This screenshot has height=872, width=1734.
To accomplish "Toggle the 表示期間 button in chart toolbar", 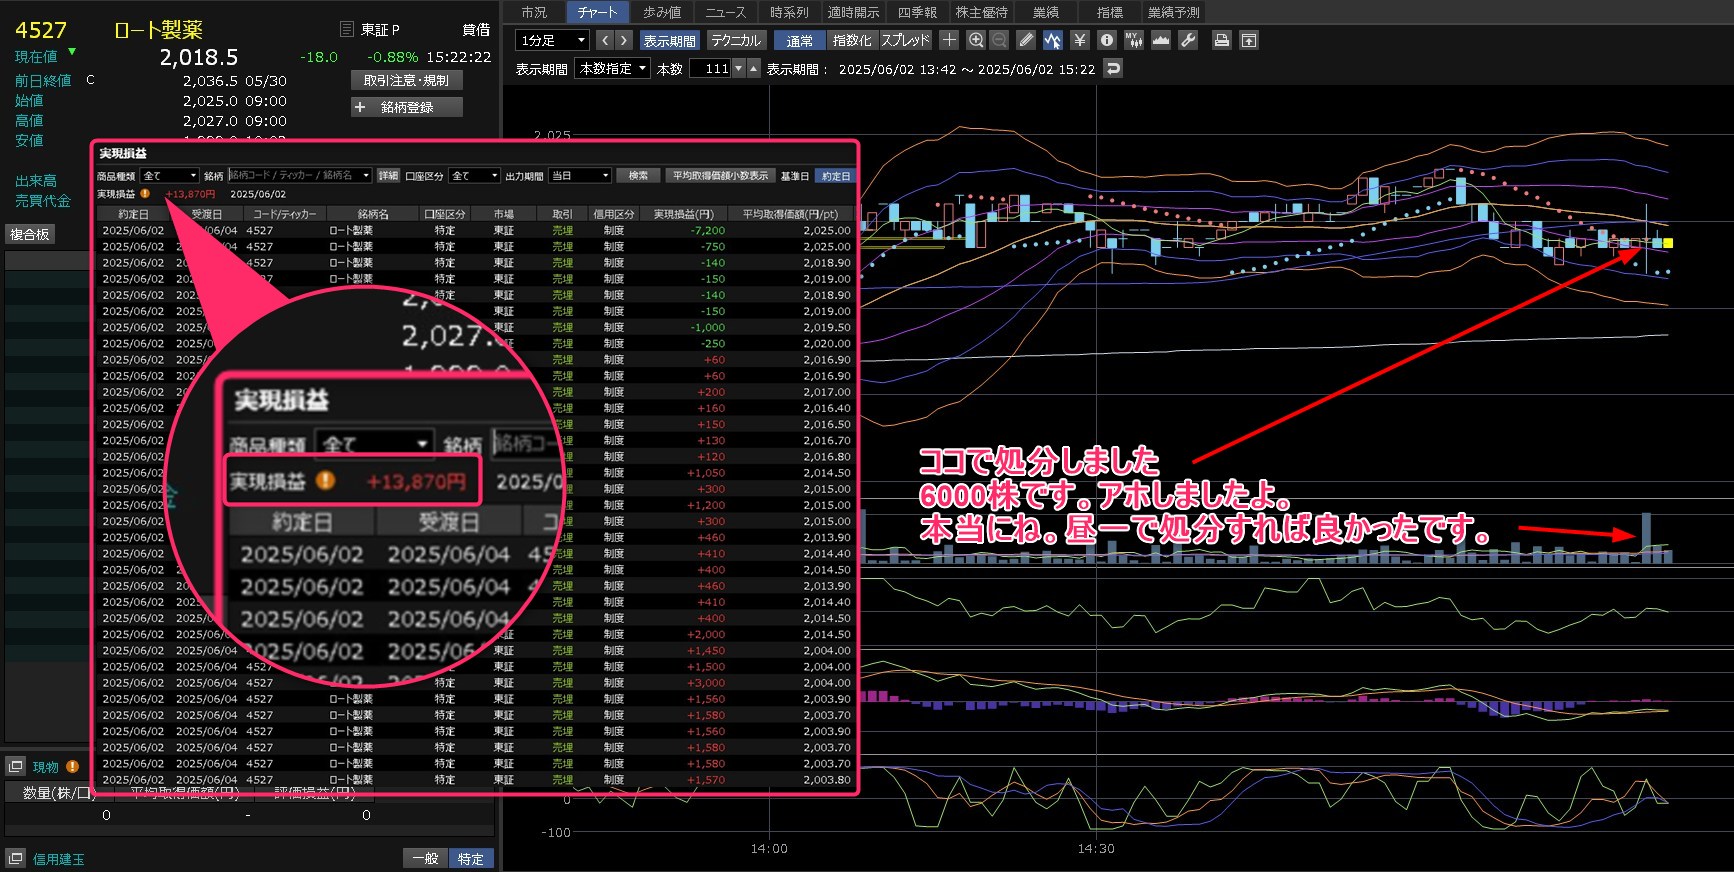I will point(669,40).
